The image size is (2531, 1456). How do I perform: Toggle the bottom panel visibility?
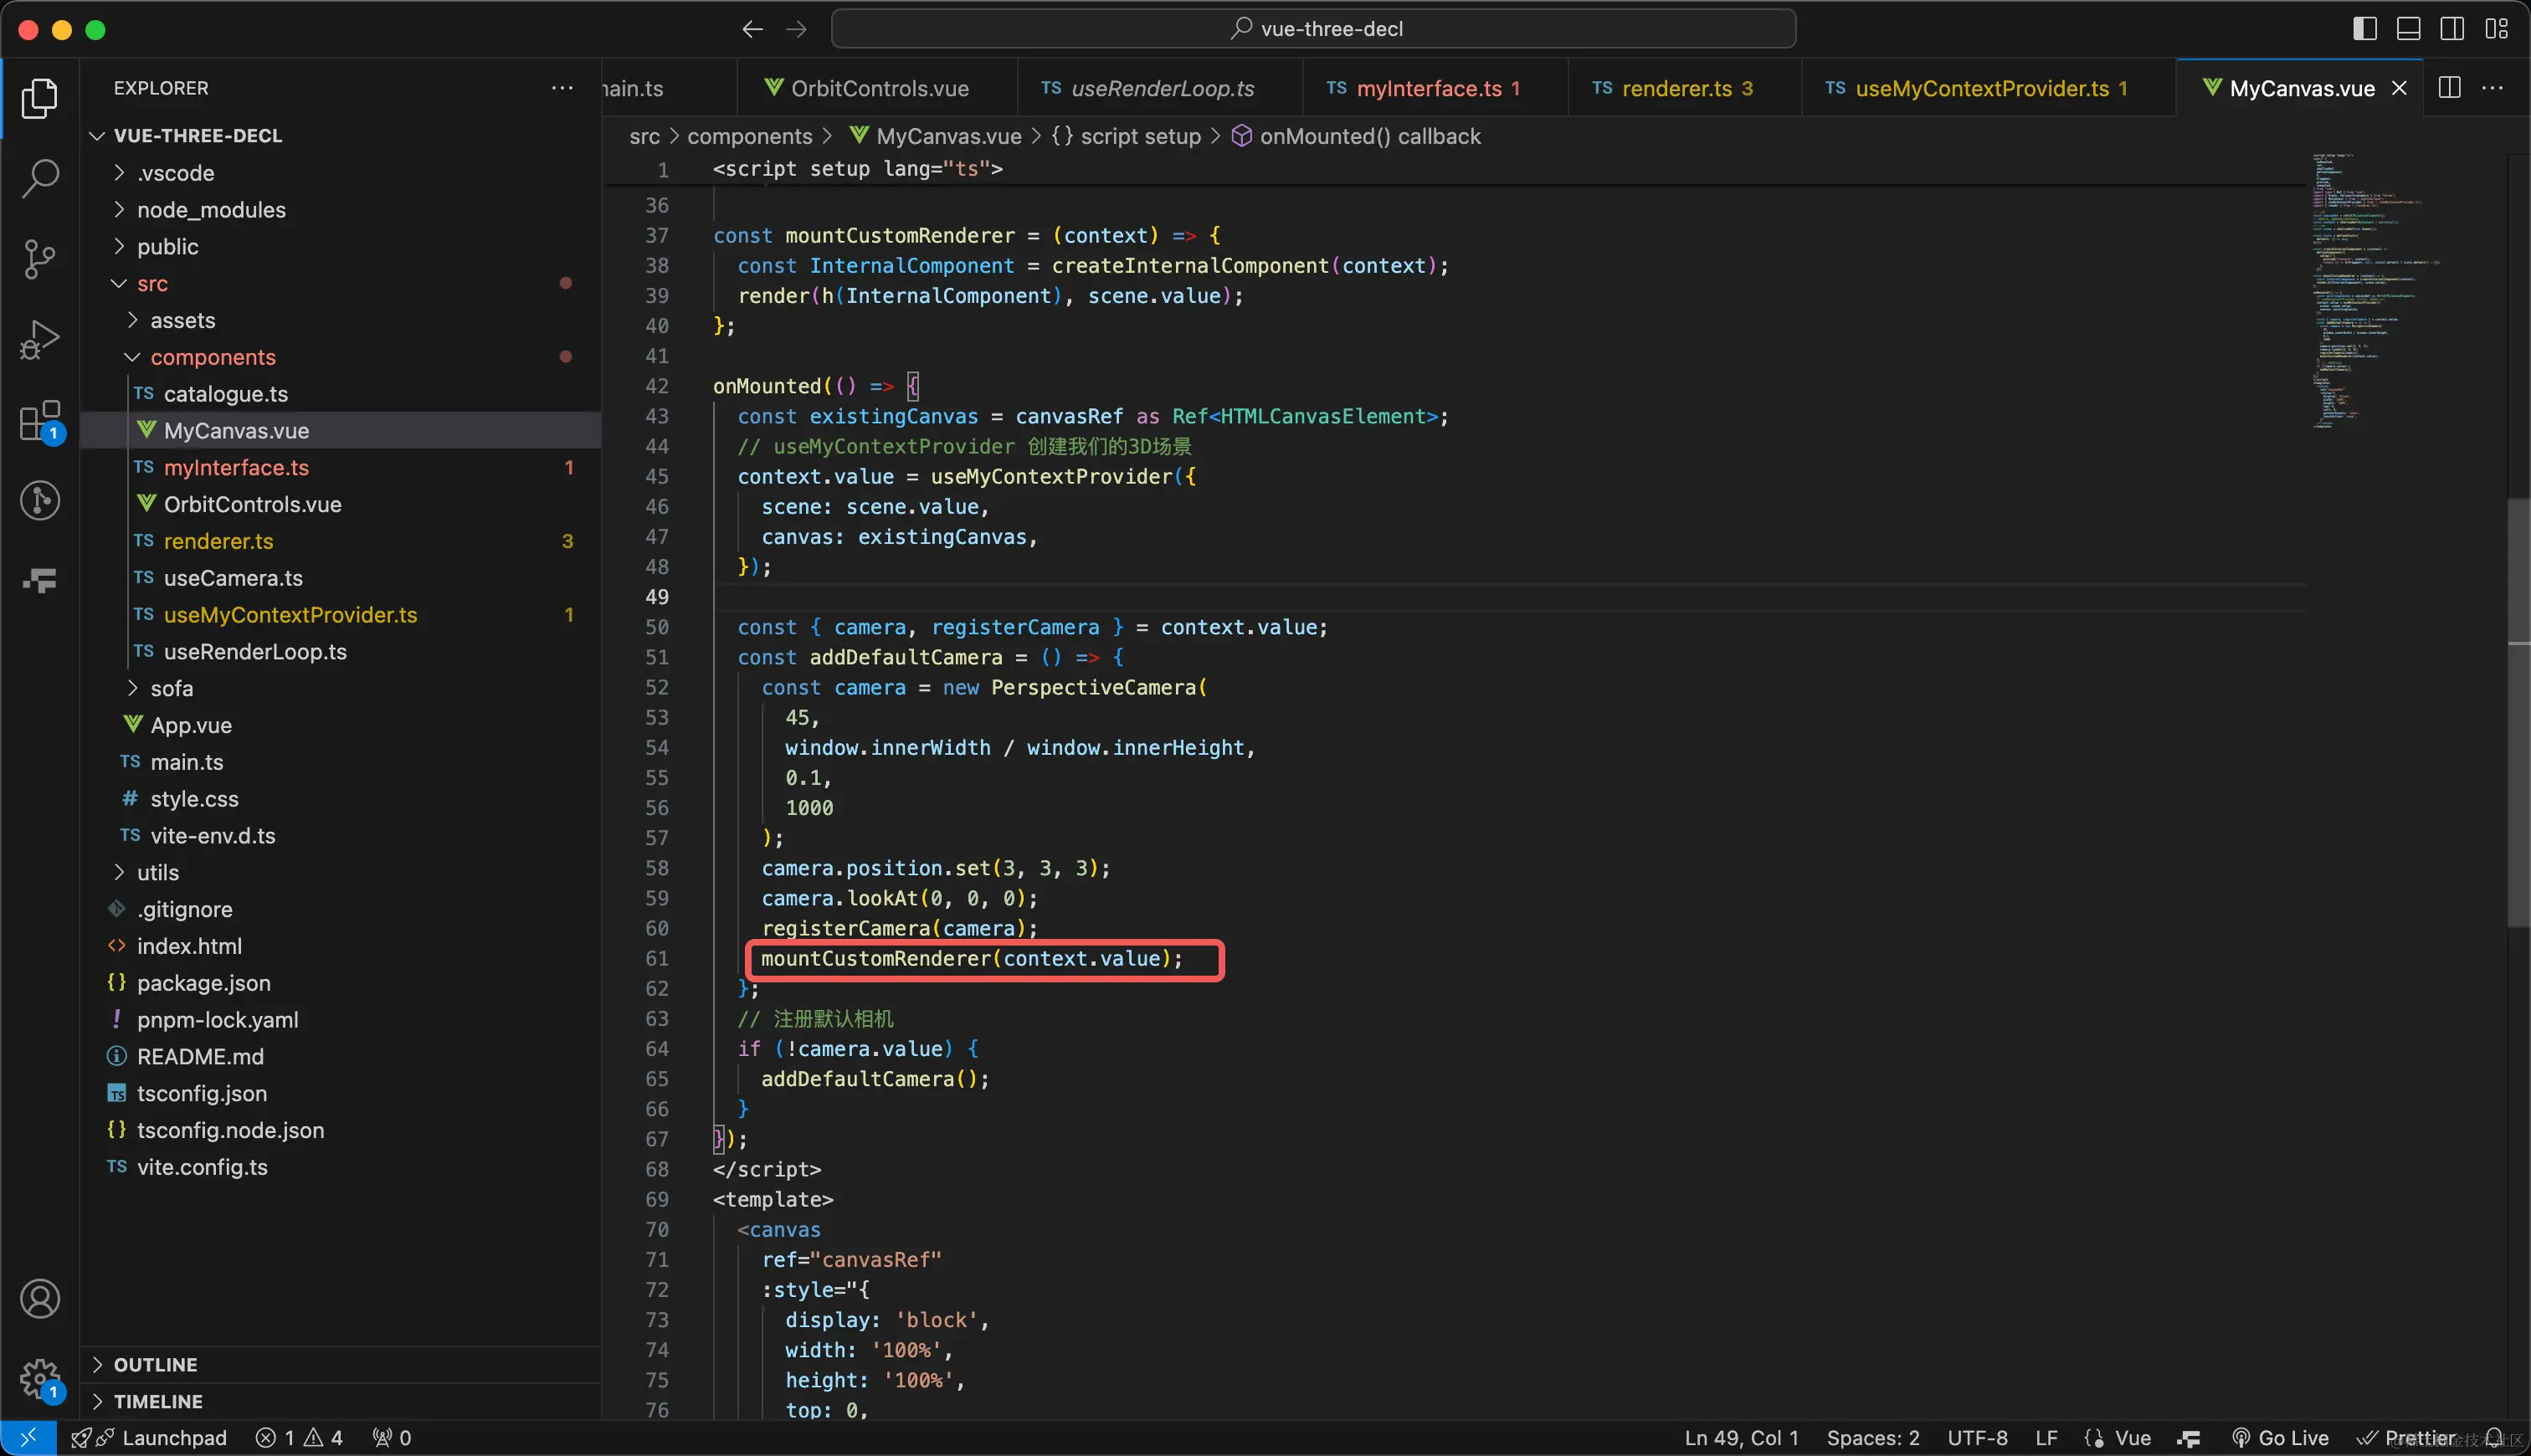[2408, 29]
